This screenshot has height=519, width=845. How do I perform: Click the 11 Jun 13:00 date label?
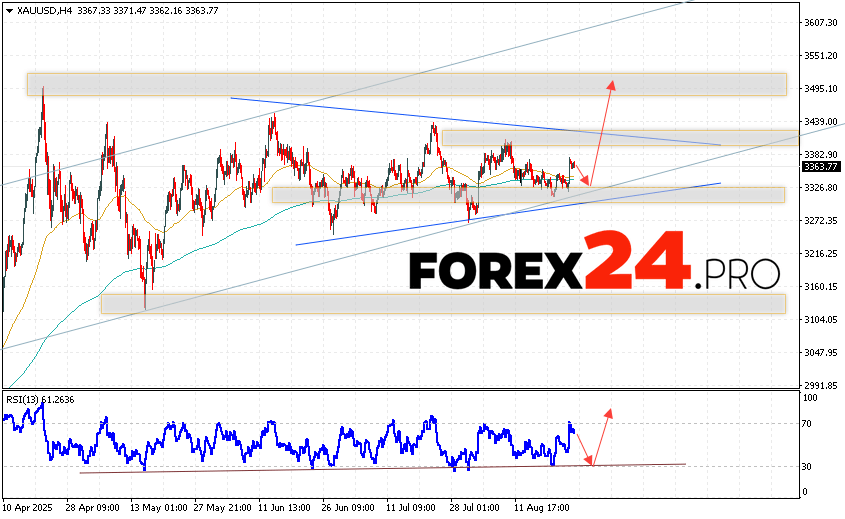(285, 508)
